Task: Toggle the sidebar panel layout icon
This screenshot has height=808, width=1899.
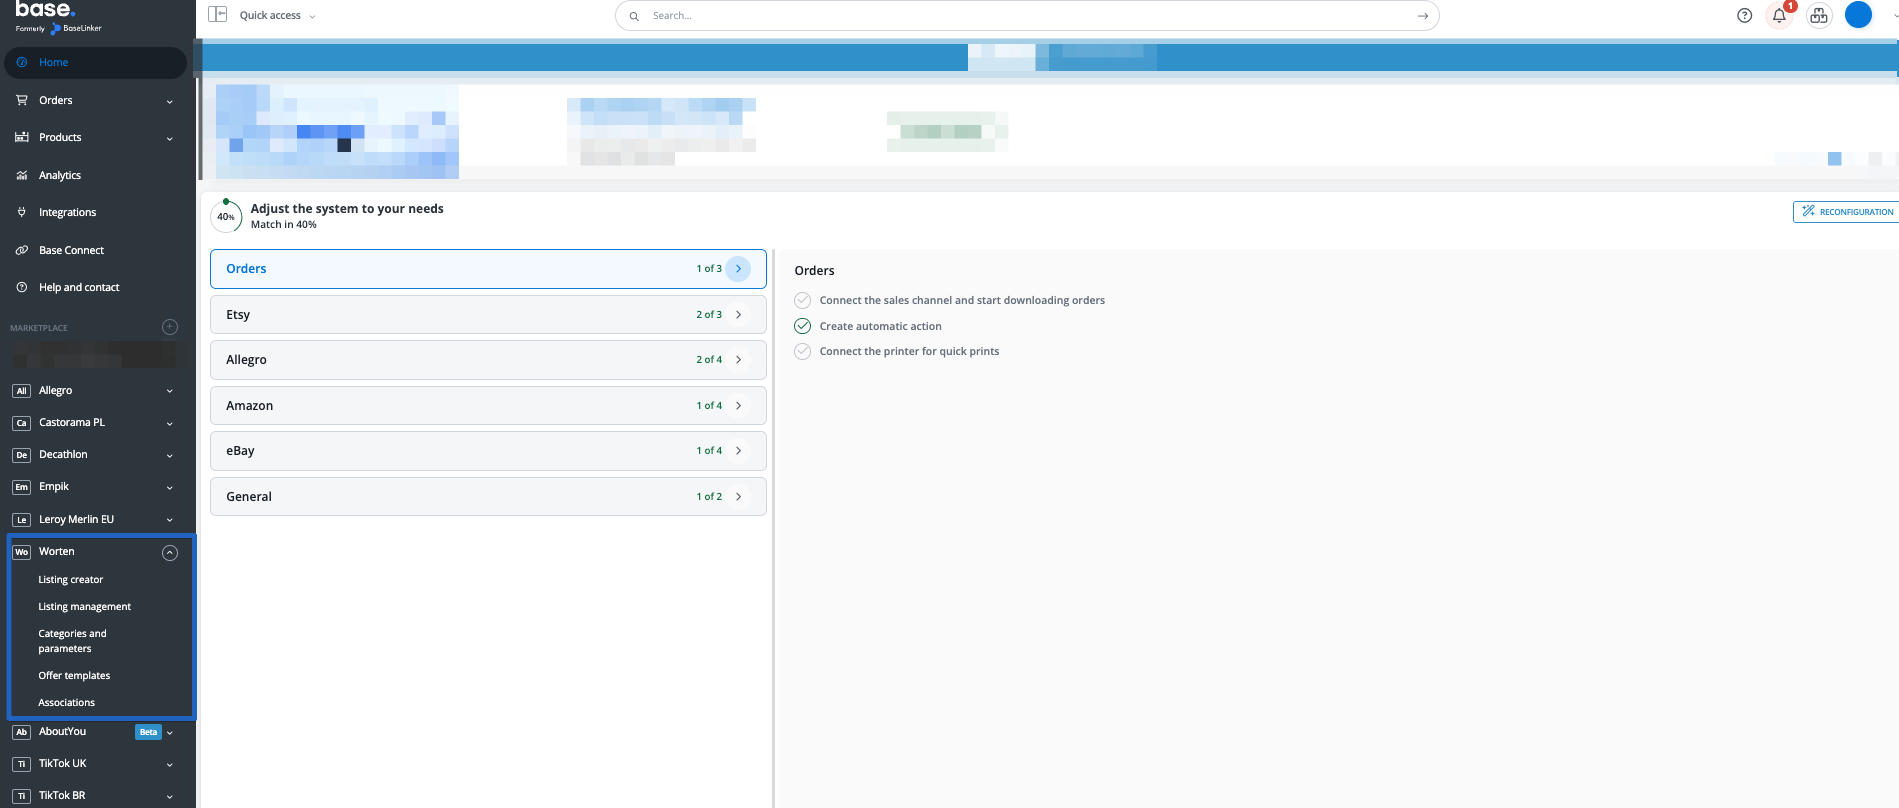Action: pyautogui.click(x=217, y=15)
